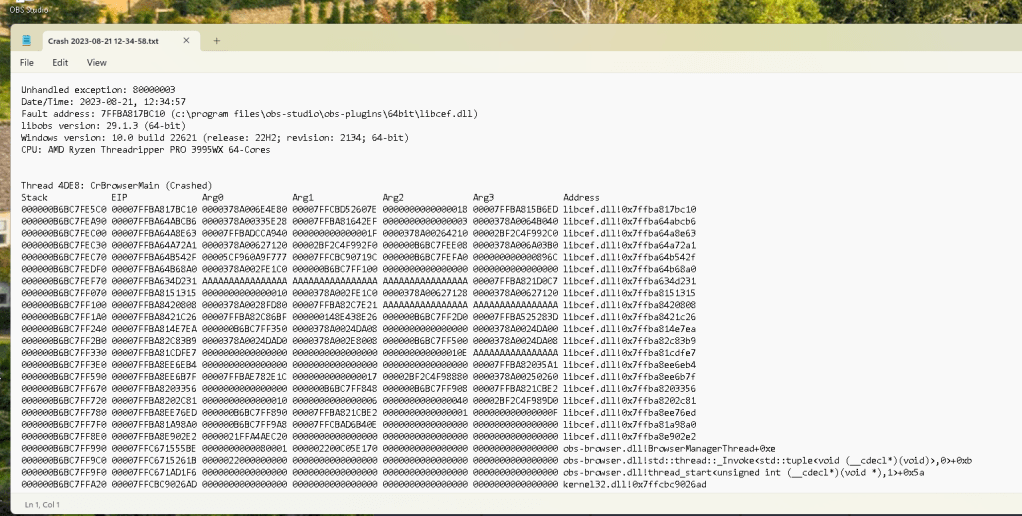Click the 'libcef.dll!0x7ffba82c83b9' address entry
1022x516 pixels.
(x=630, y=341)
